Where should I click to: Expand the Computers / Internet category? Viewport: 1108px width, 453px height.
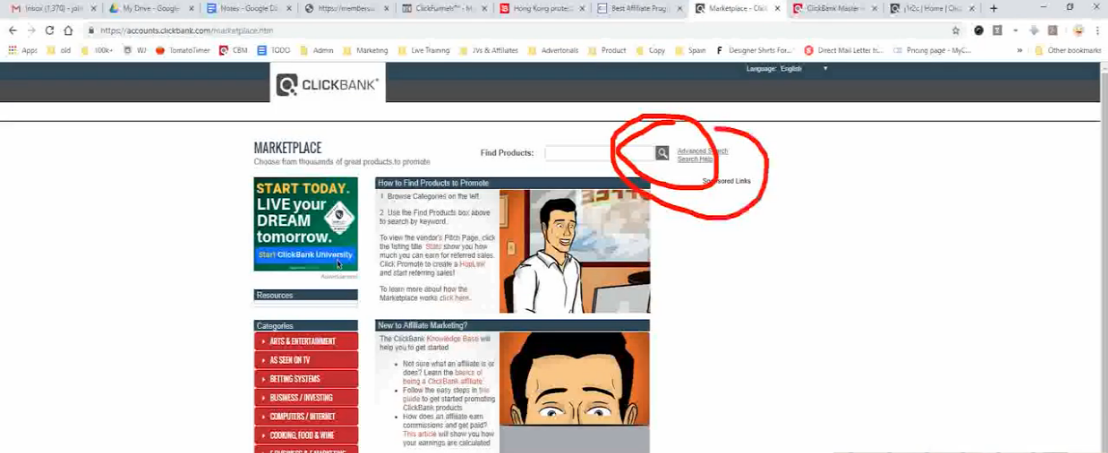point(305,416)
